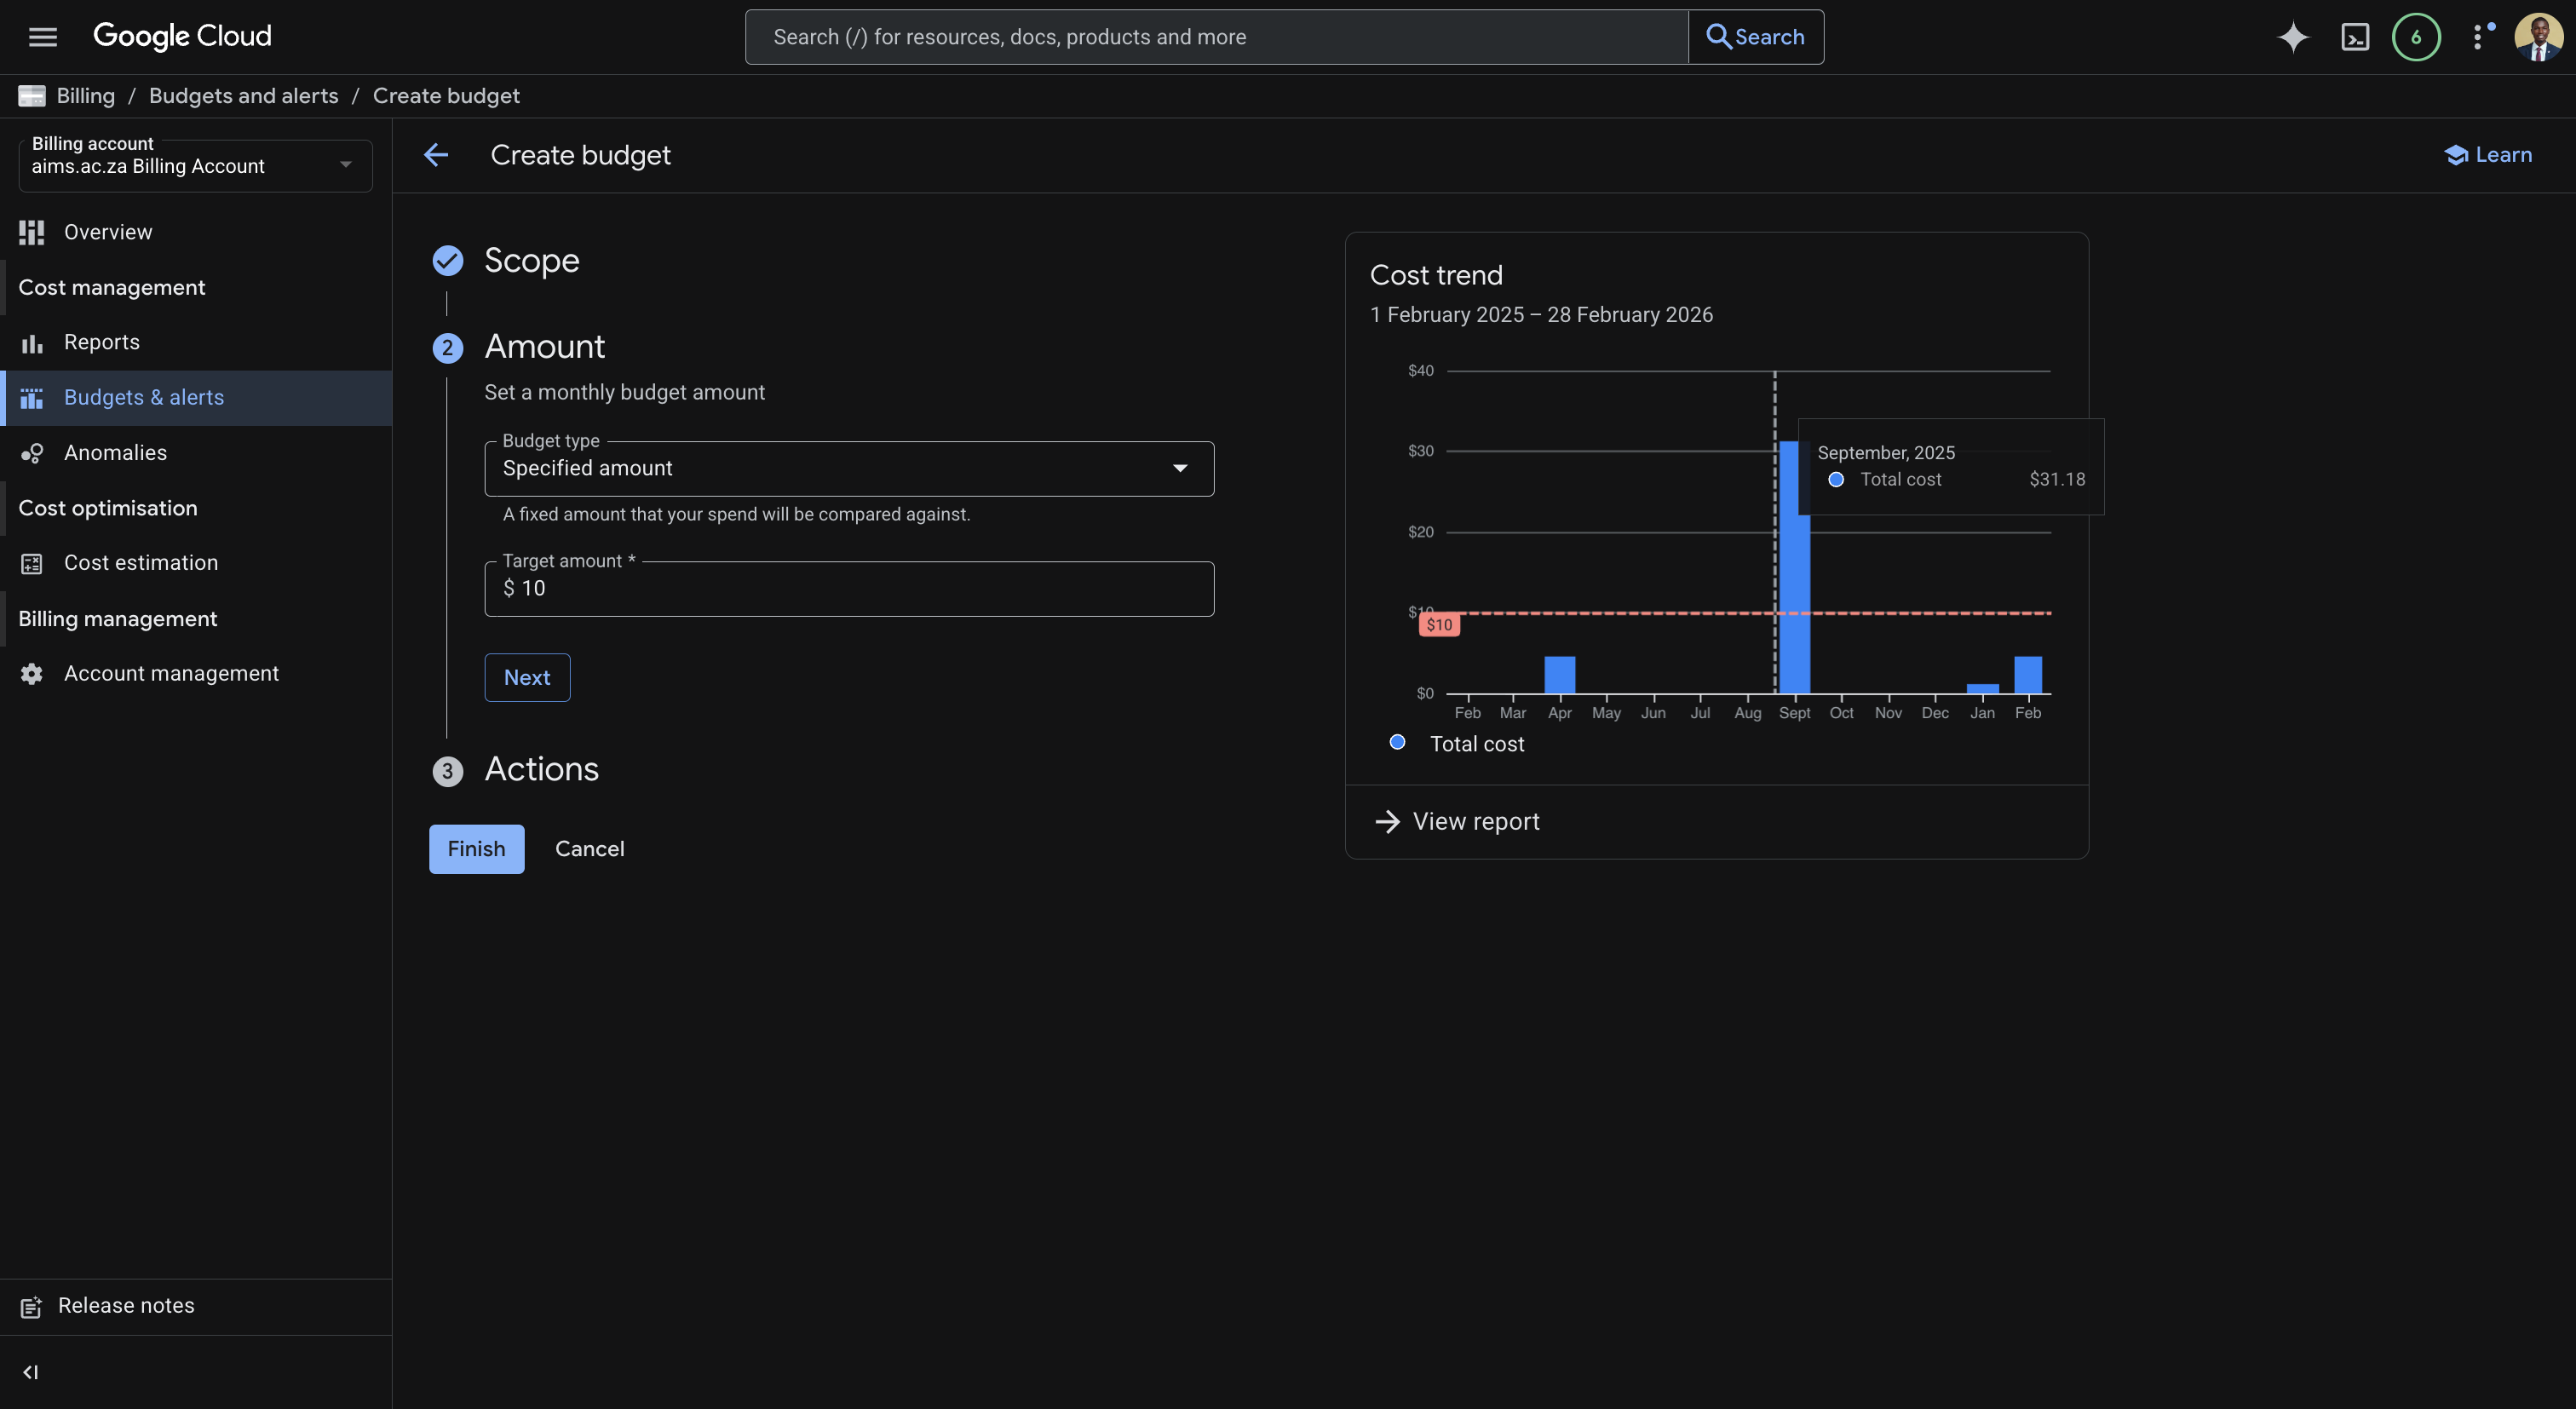The height and width of the screenshot is (1409, 2576).
Task: Open Account management settings gear
Action: pyautogui.click(x=31, y=673)
